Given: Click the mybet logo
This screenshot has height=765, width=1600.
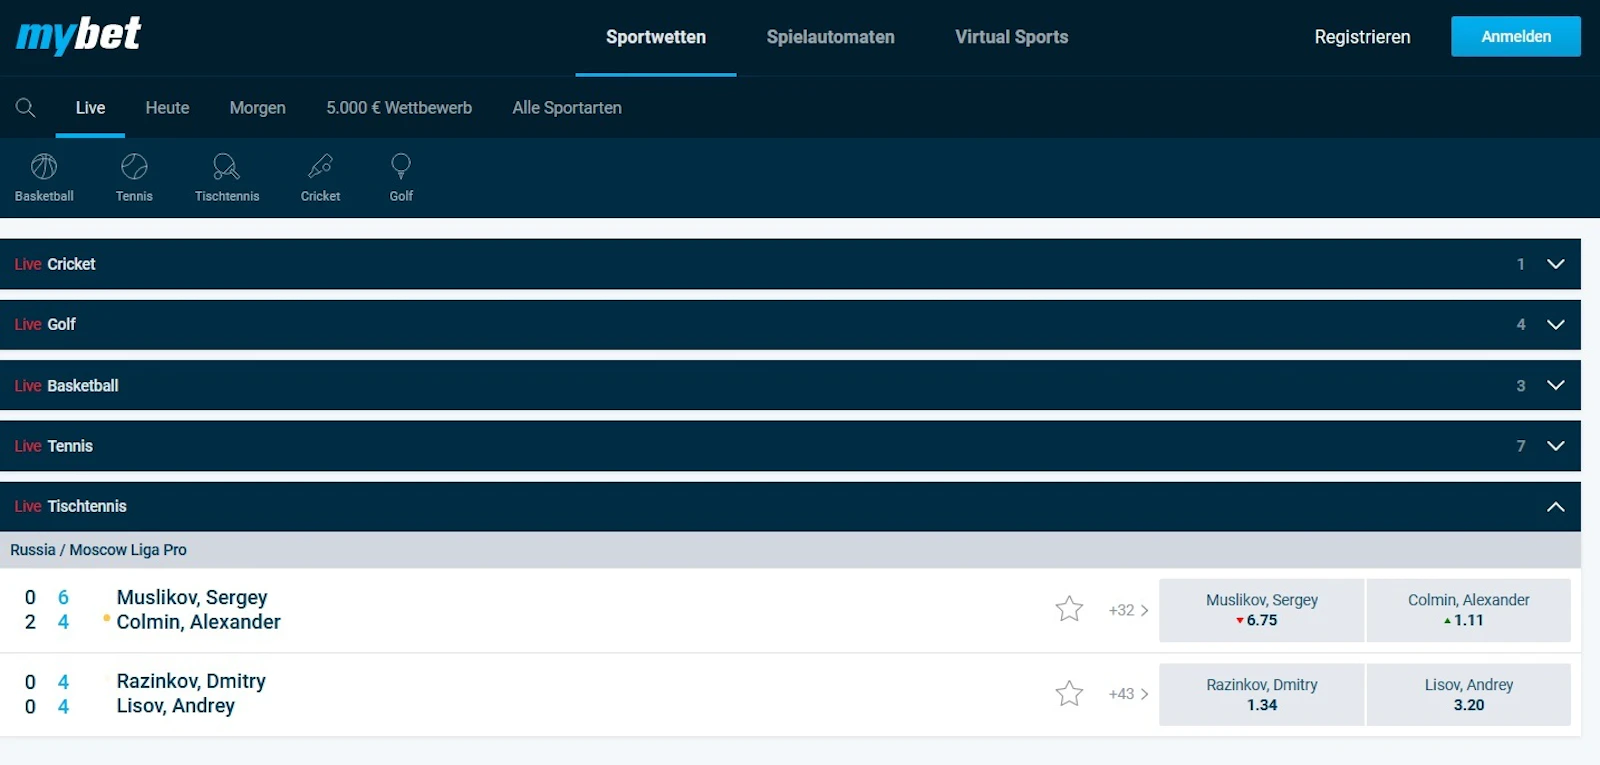Looking at the screenshot, I should [78, 36].
